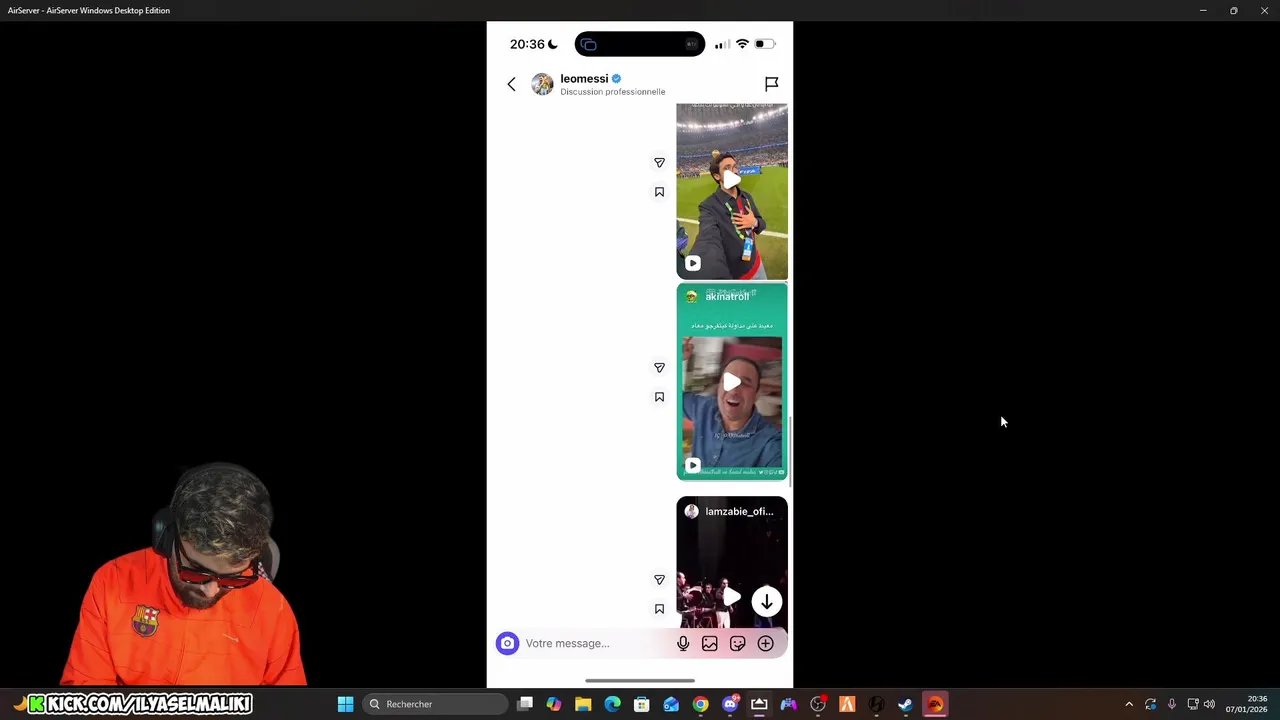Tap the plus icon in message bar
The height and width of the screenshot is (720, 1280).
click(x=765, y=644)
